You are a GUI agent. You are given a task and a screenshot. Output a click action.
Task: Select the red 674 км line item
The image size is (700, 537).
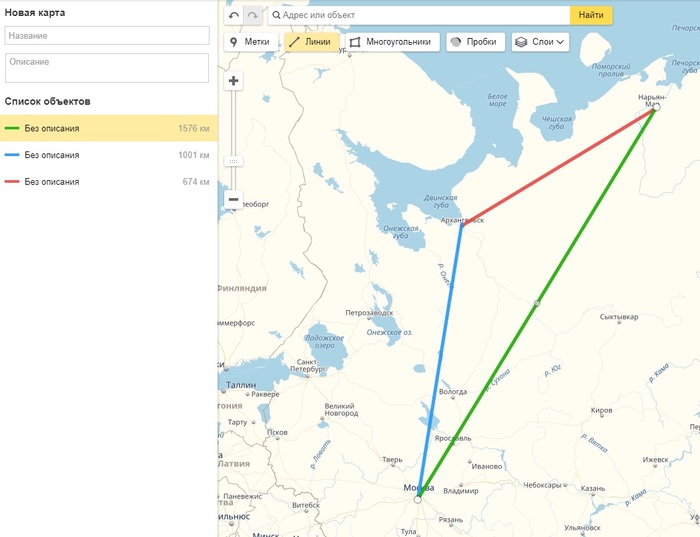(x=108, y=182)
